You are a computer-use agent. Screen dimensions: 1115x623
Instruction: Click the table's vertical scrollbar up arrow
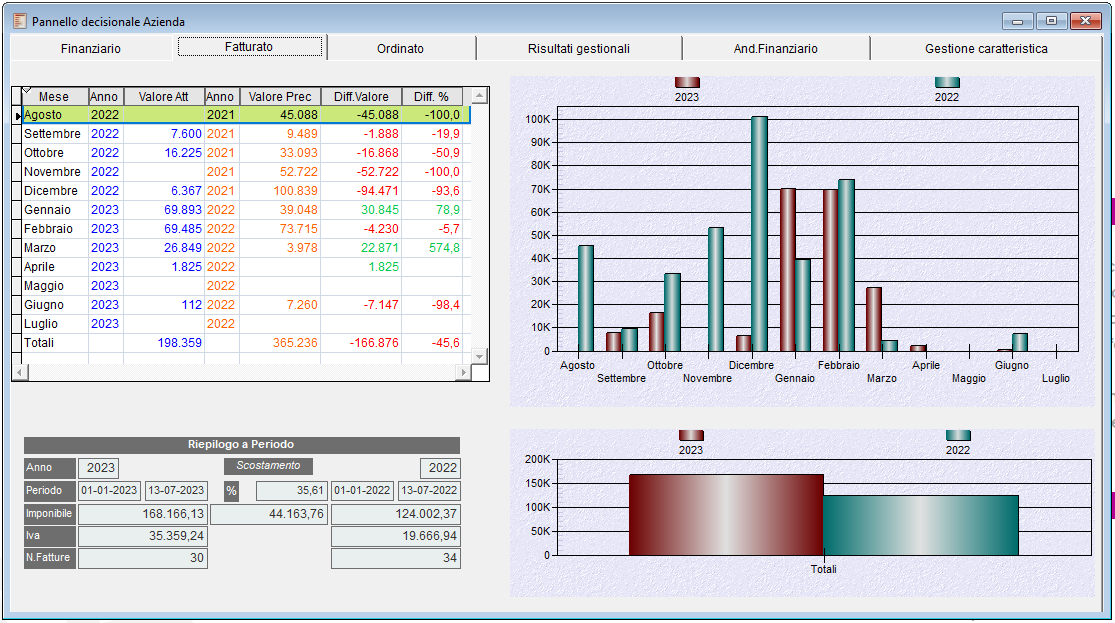pyautogui.click(x=479, y=96)
